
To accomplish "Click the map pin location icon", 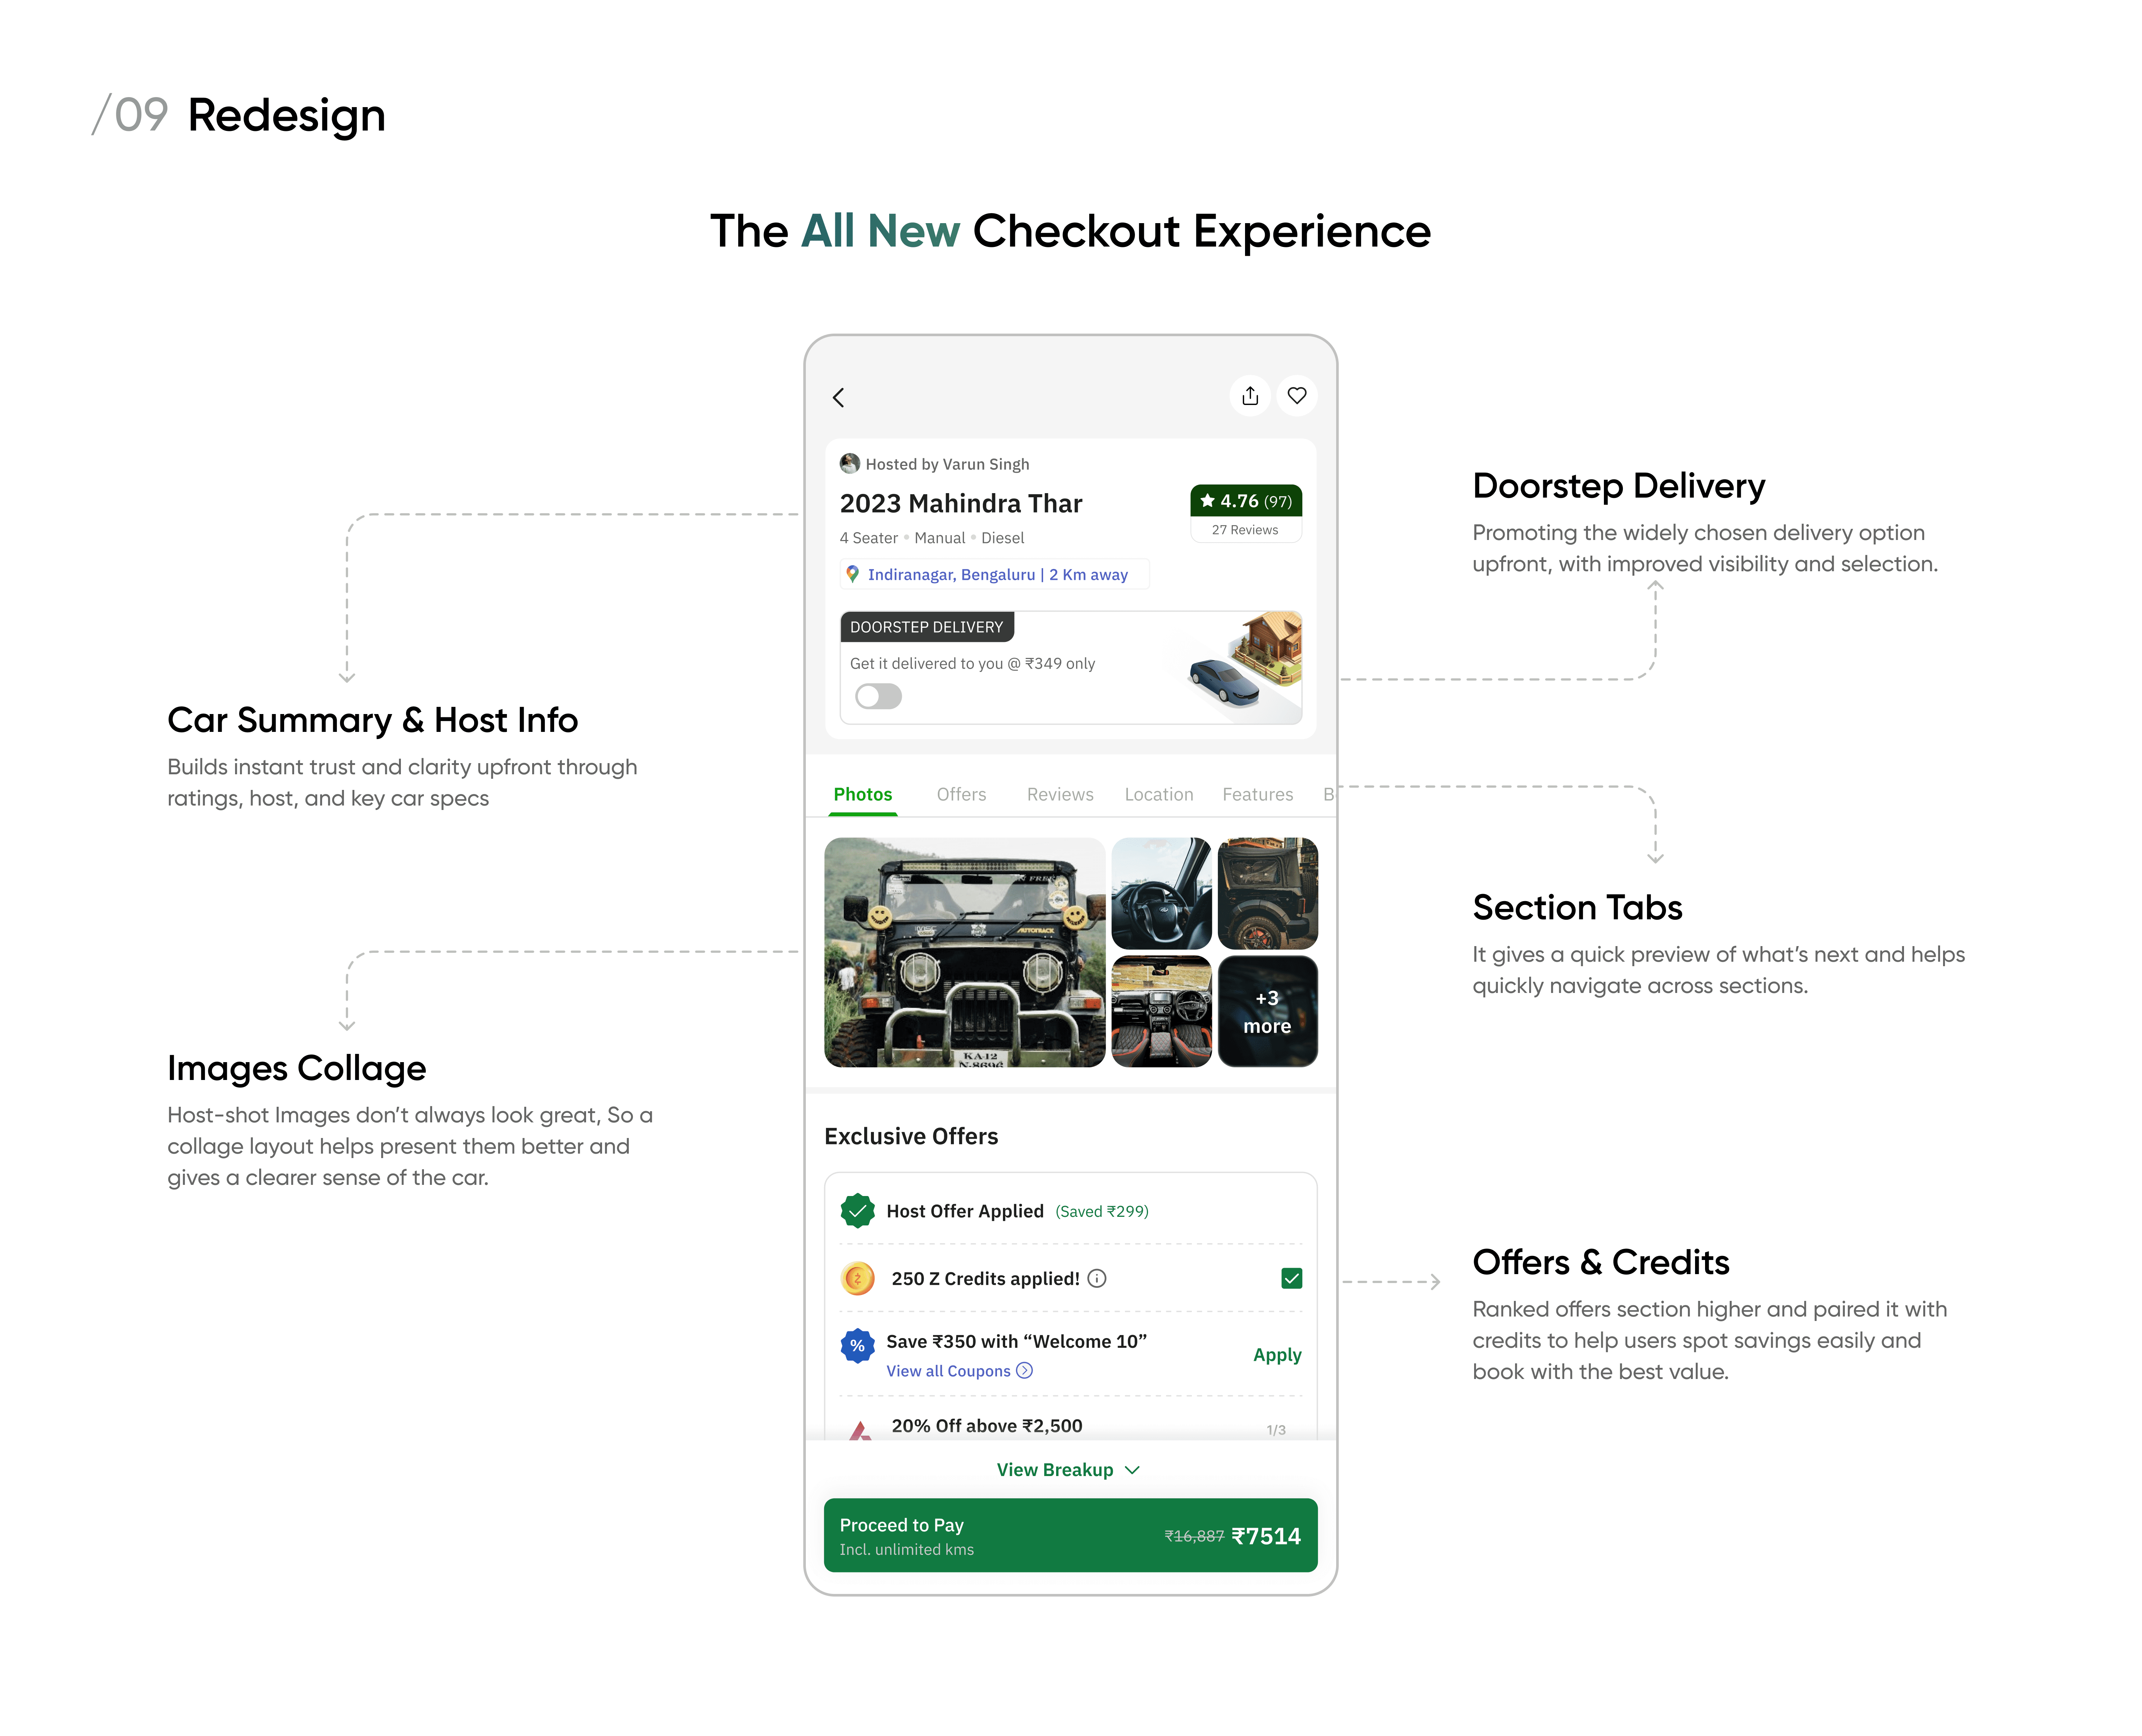I will pos(852,574).
